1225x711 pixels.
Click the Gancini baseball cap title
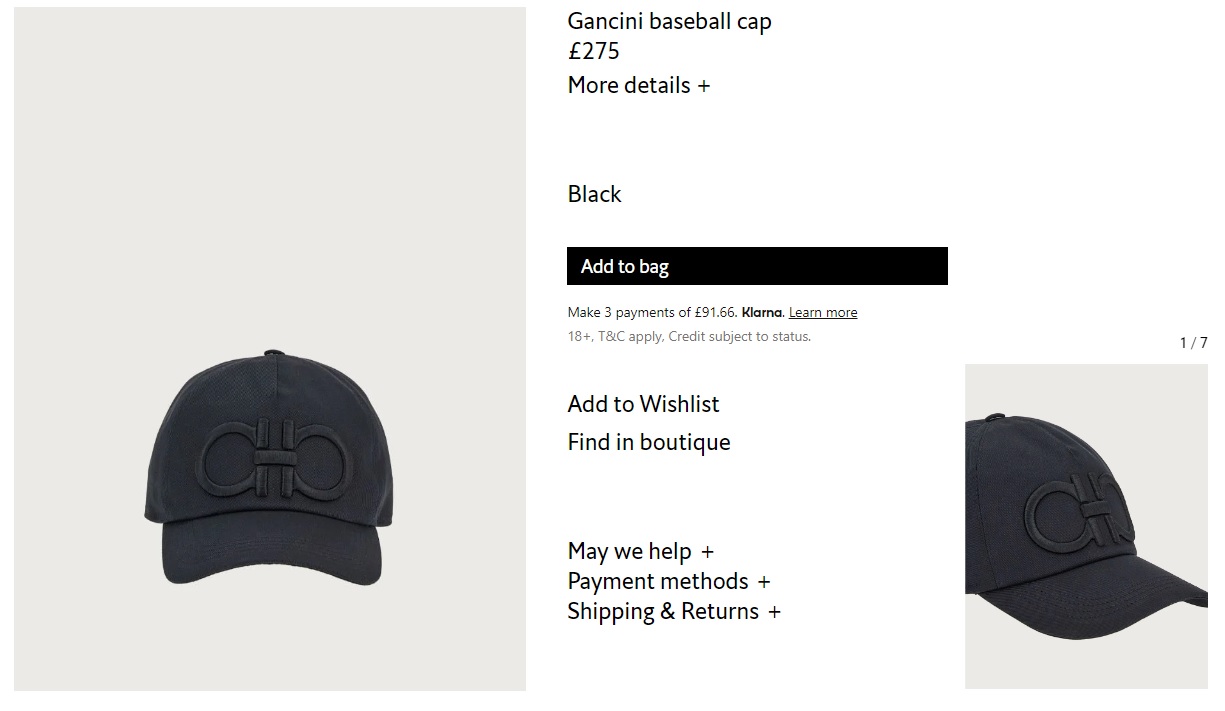pos(669,21)
